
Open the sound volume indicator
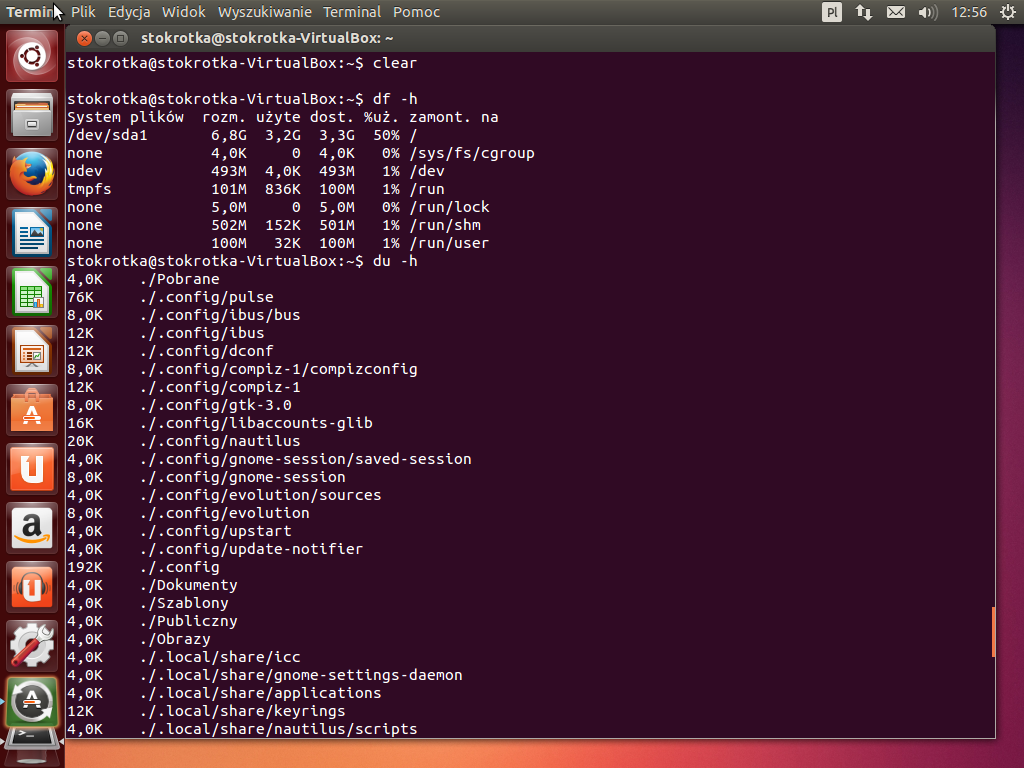[927, 12]
